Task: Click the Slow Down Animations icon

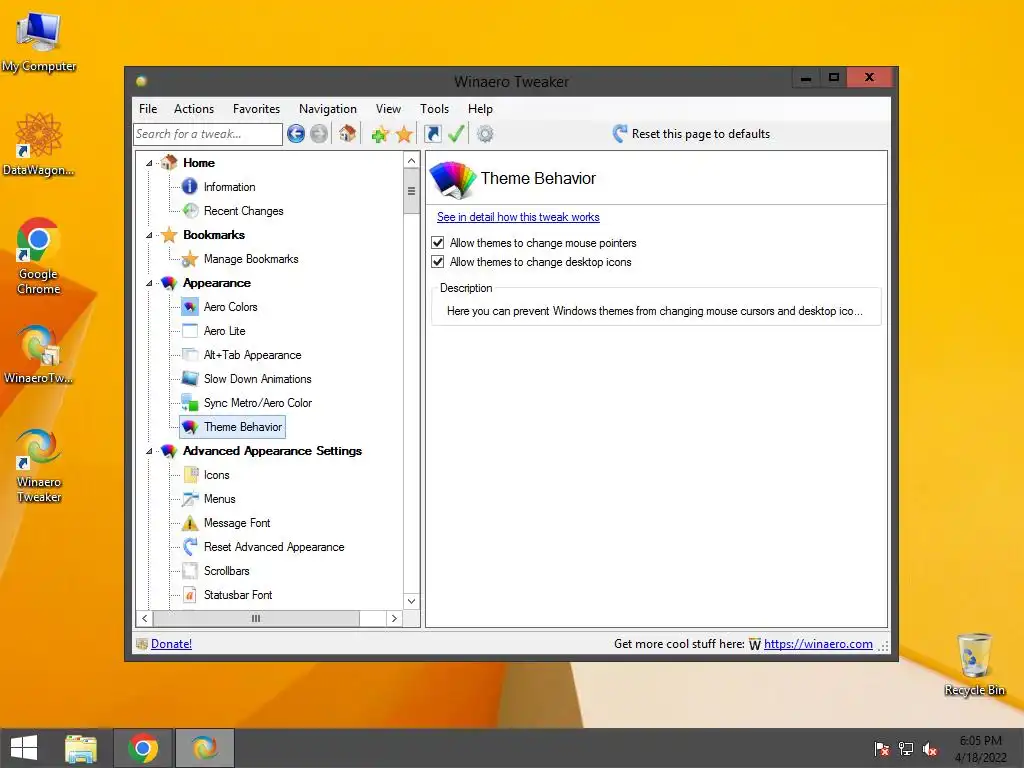Action: coord(190,379)
